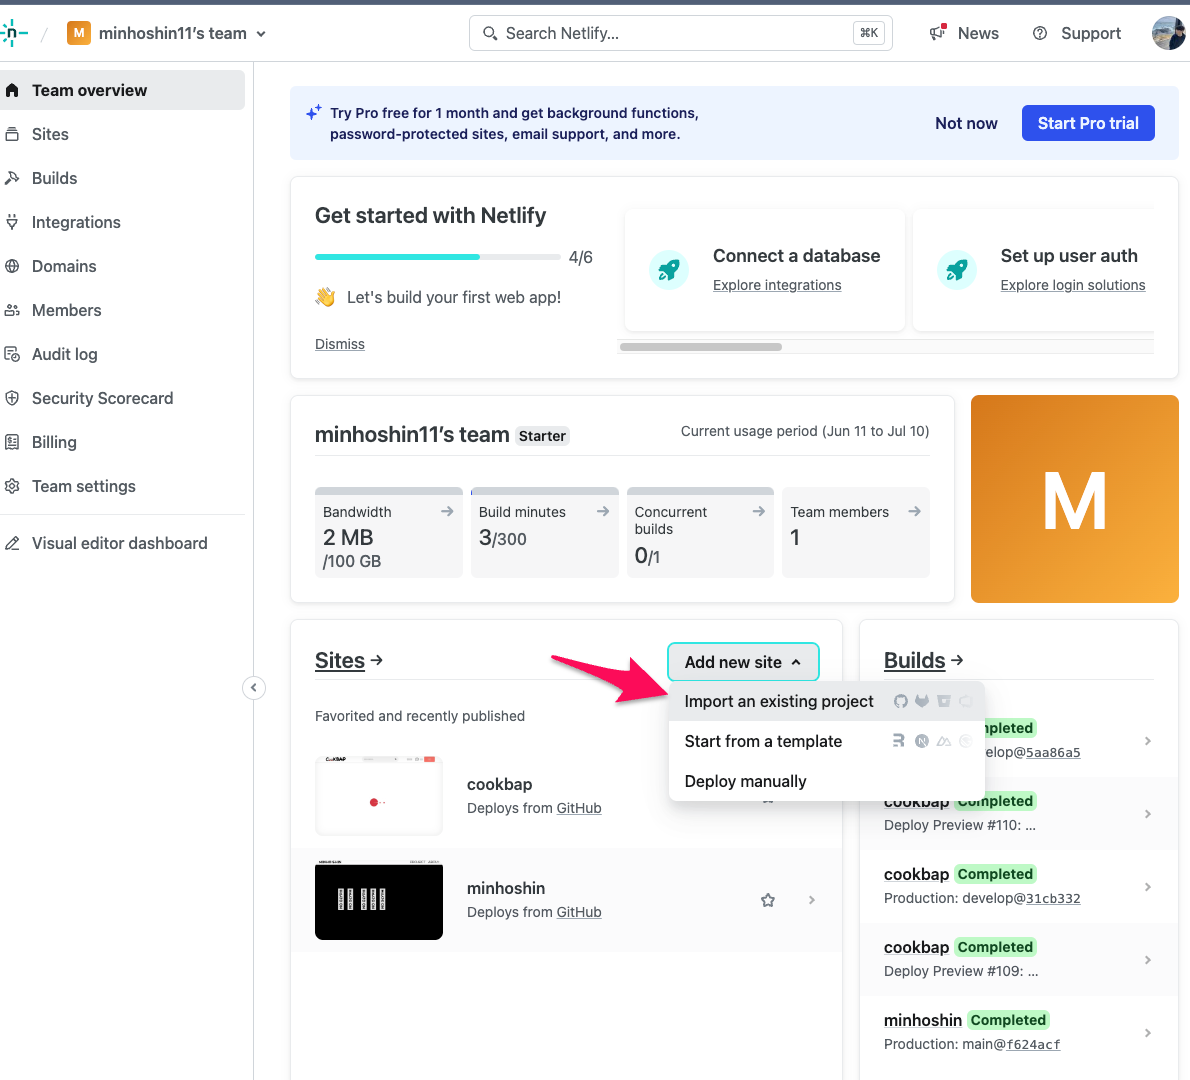
Task: Click the GitLab icon in Import row
Action: click(921, 701)
